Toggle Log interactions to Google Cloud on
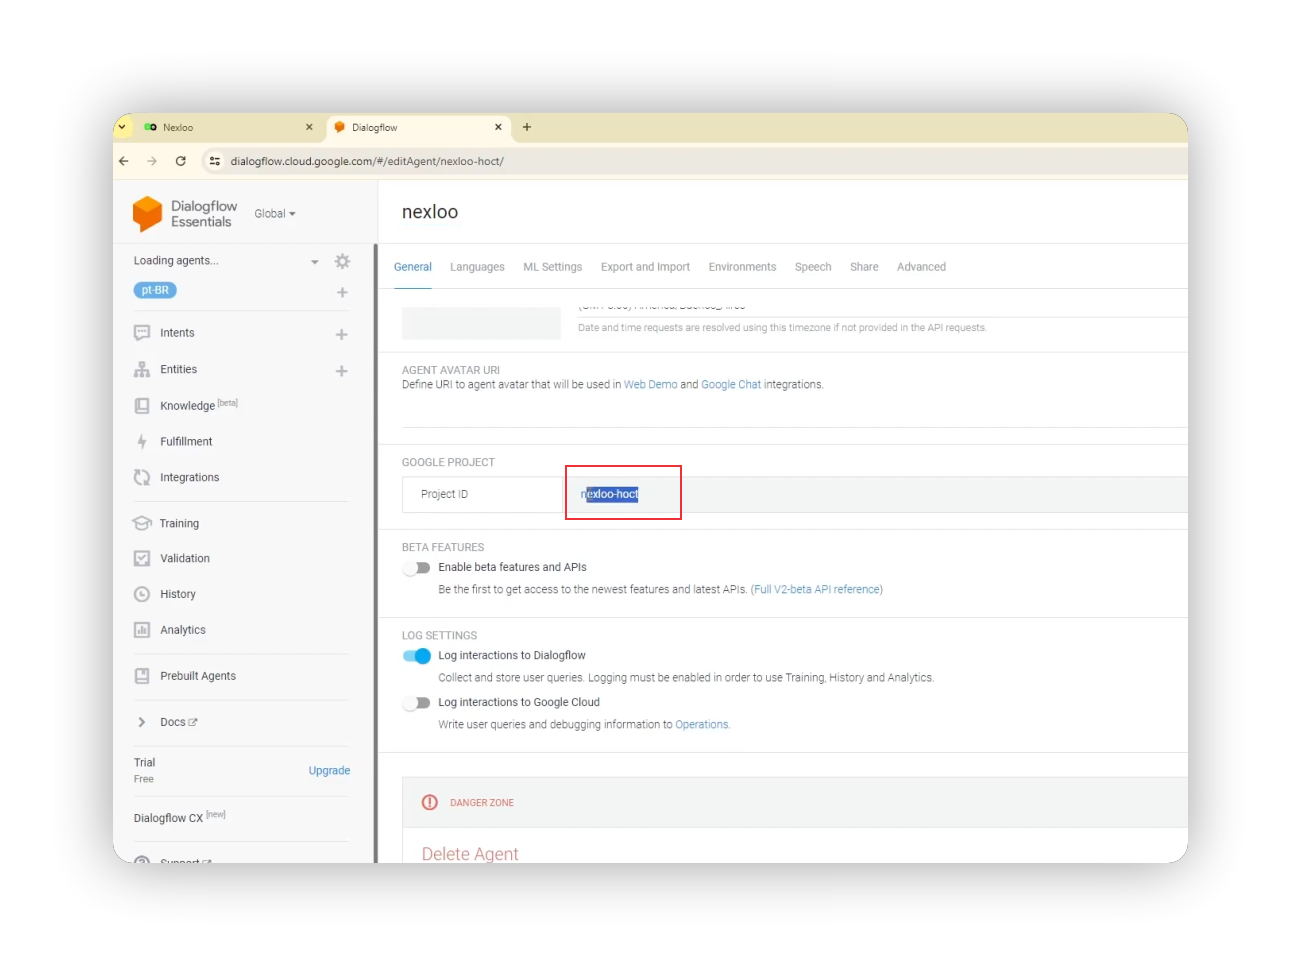Screen dimensions: 1301x976 point(417,703)
